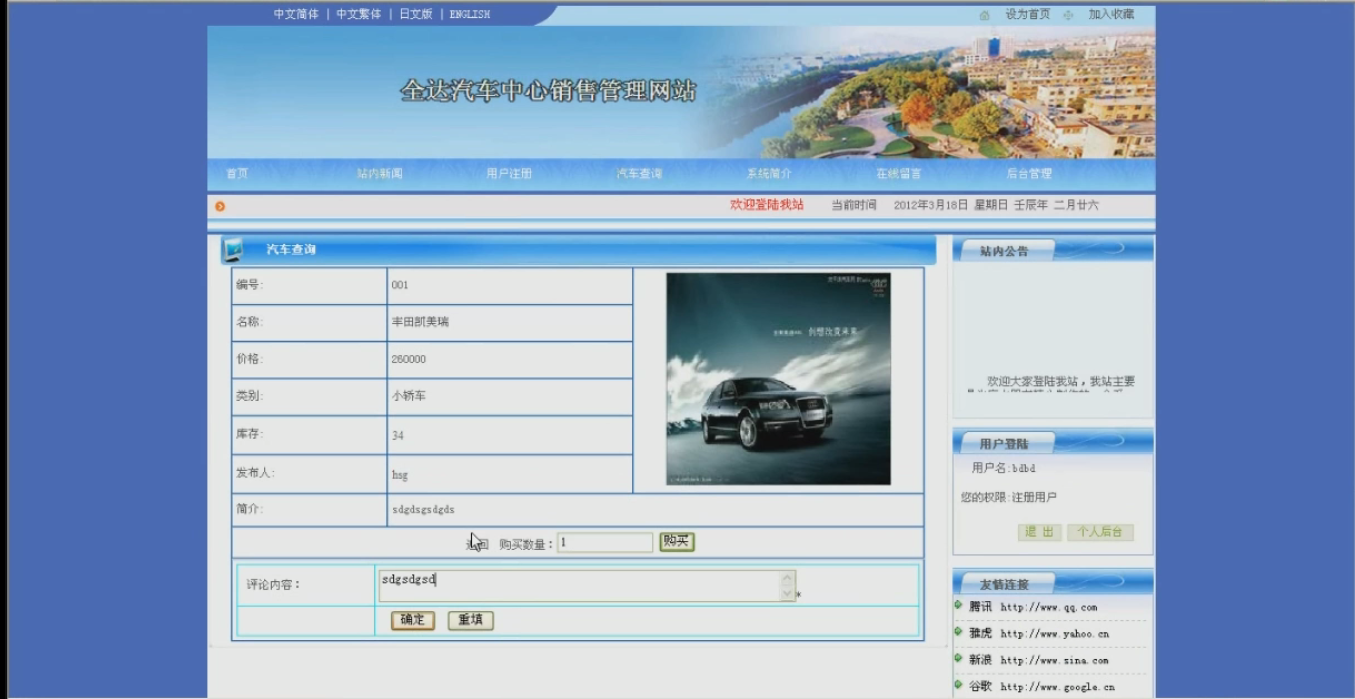The width and height of the screenshot is (1355, 699).
Task: Click the home icon beside 设为首页
Action: tap(985, 15)
